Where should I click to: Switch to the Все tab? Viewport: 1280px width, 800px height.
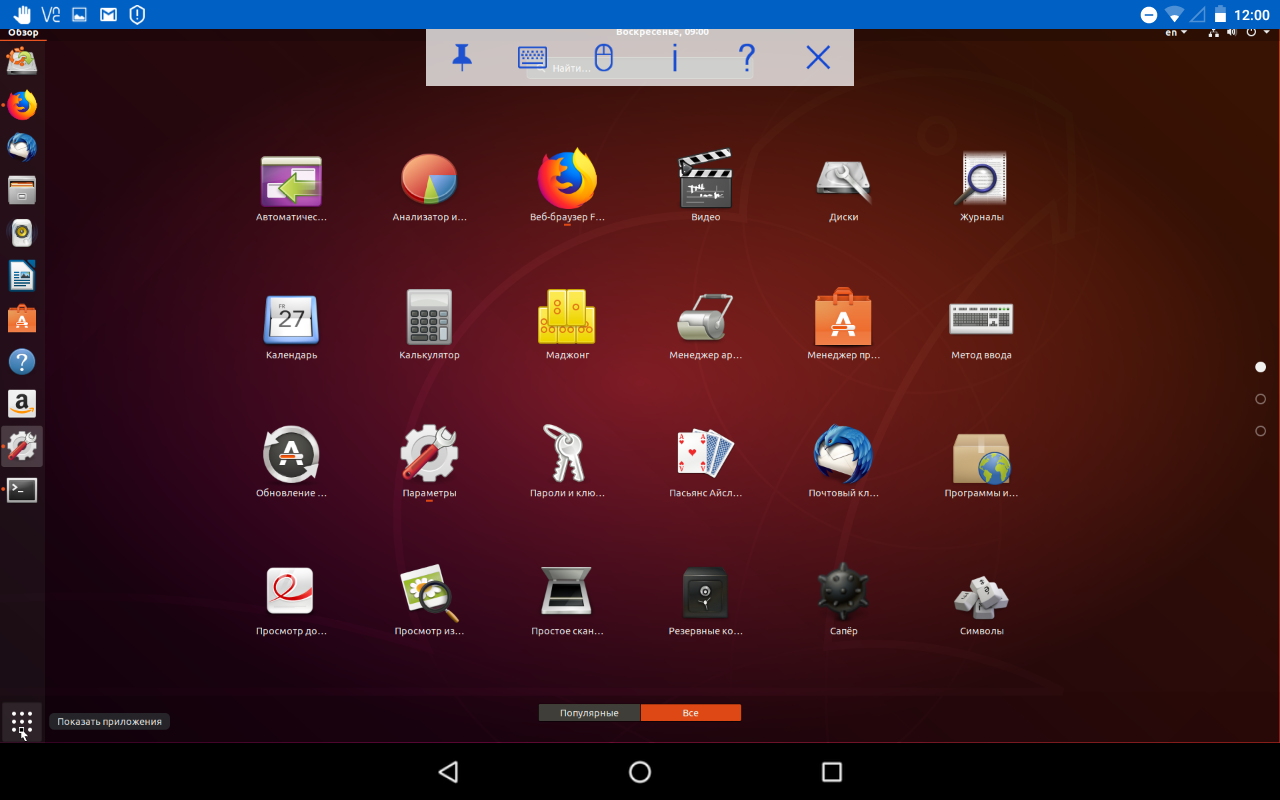690,713
